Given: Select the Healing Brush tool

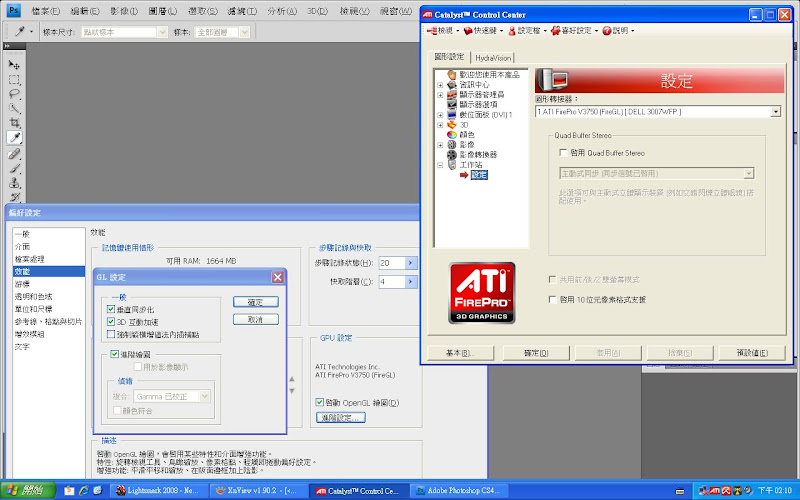Looking at the screenshot, I should click(14, 153).
